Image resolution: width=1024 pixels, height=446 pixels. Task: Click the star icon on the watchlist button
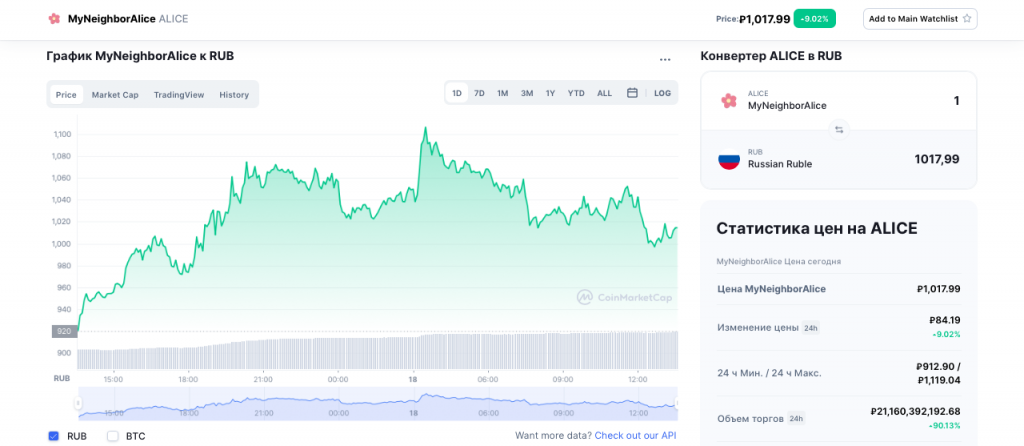point(967,19)
